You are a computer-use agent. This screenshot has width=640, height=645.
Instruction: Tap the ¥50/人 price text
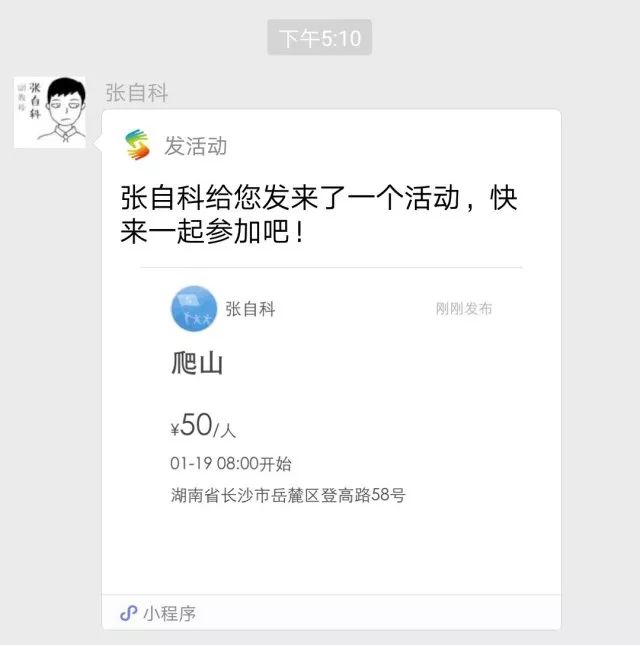tap(203, 427)
